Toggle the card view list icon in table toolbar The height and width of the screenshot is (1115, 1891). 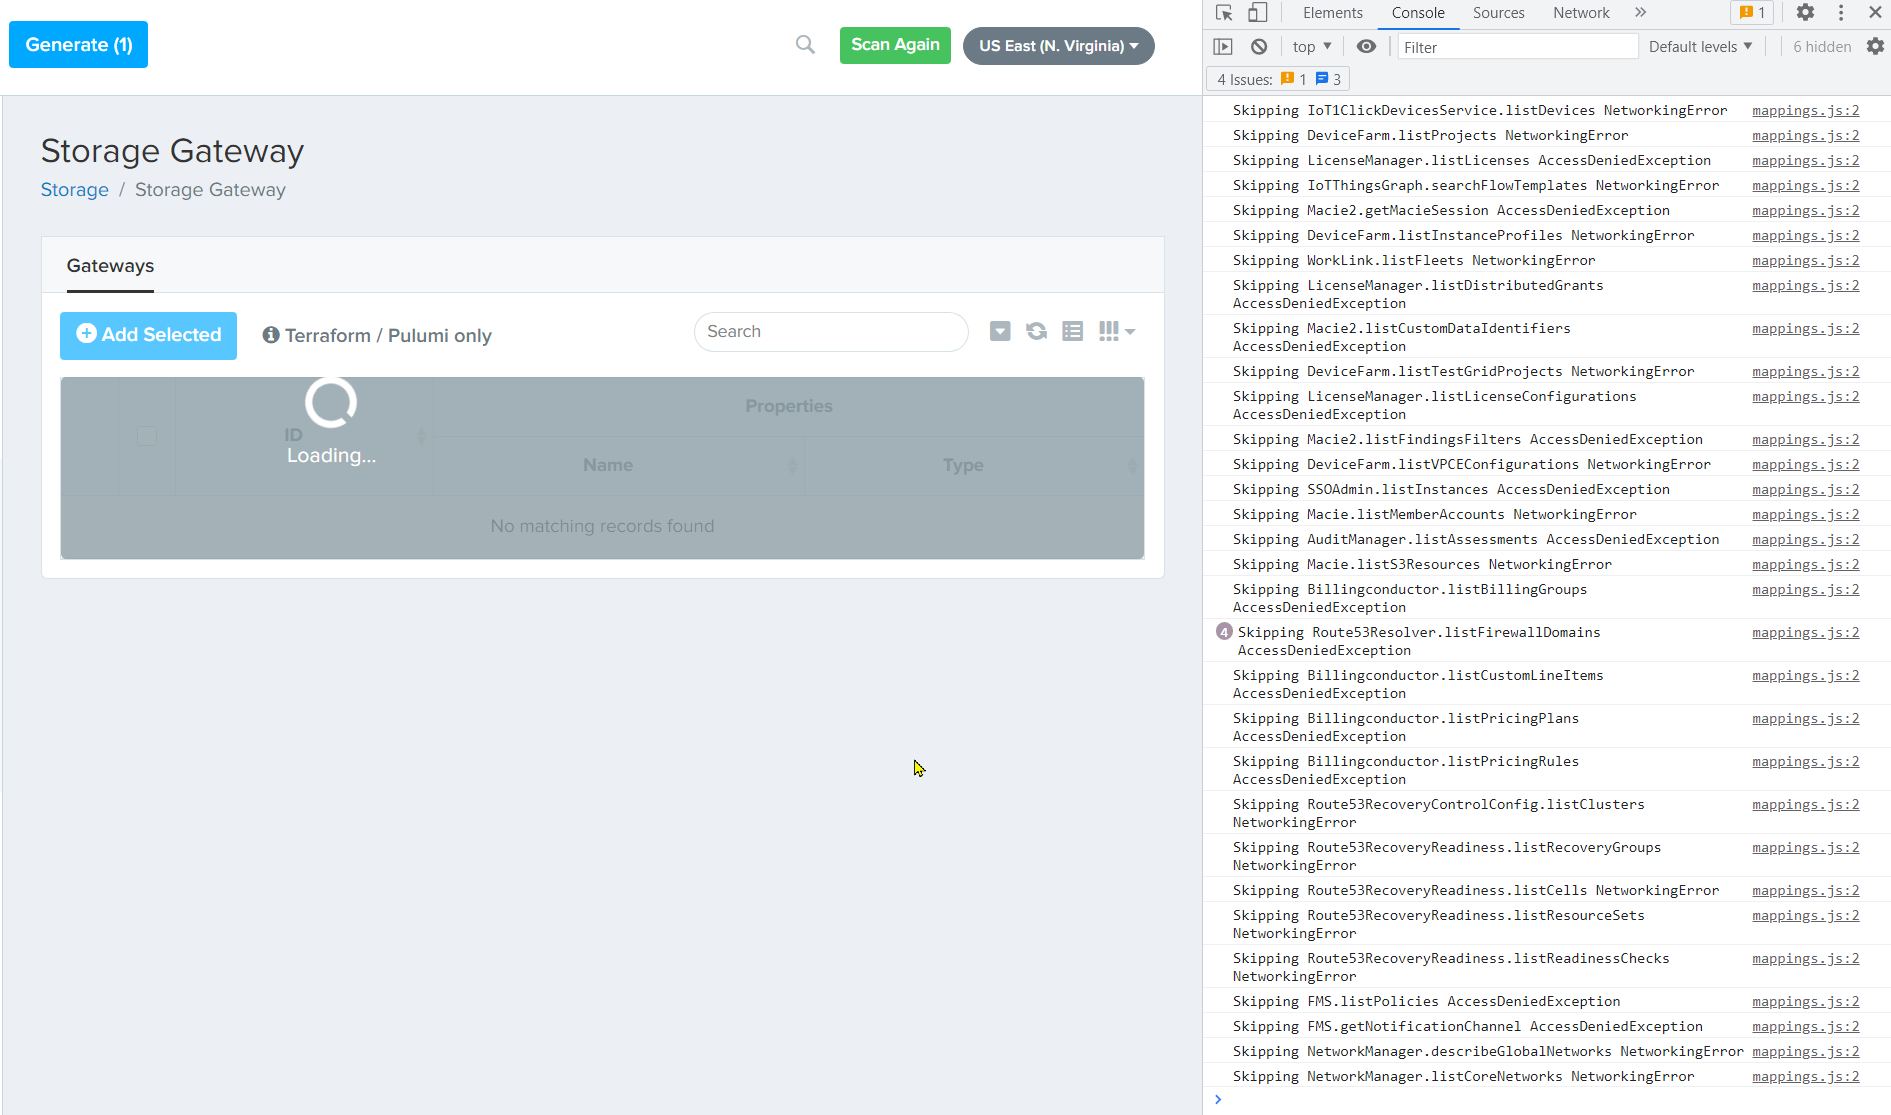1073,331
